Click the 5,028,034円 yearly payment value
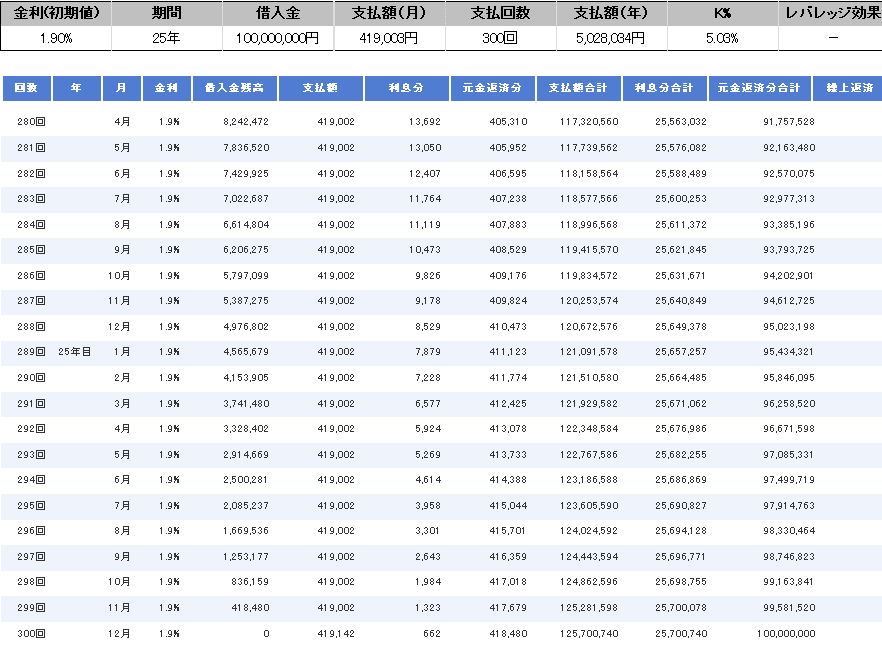Viewport: 882px width, 645px height. (x=610, y=38)
